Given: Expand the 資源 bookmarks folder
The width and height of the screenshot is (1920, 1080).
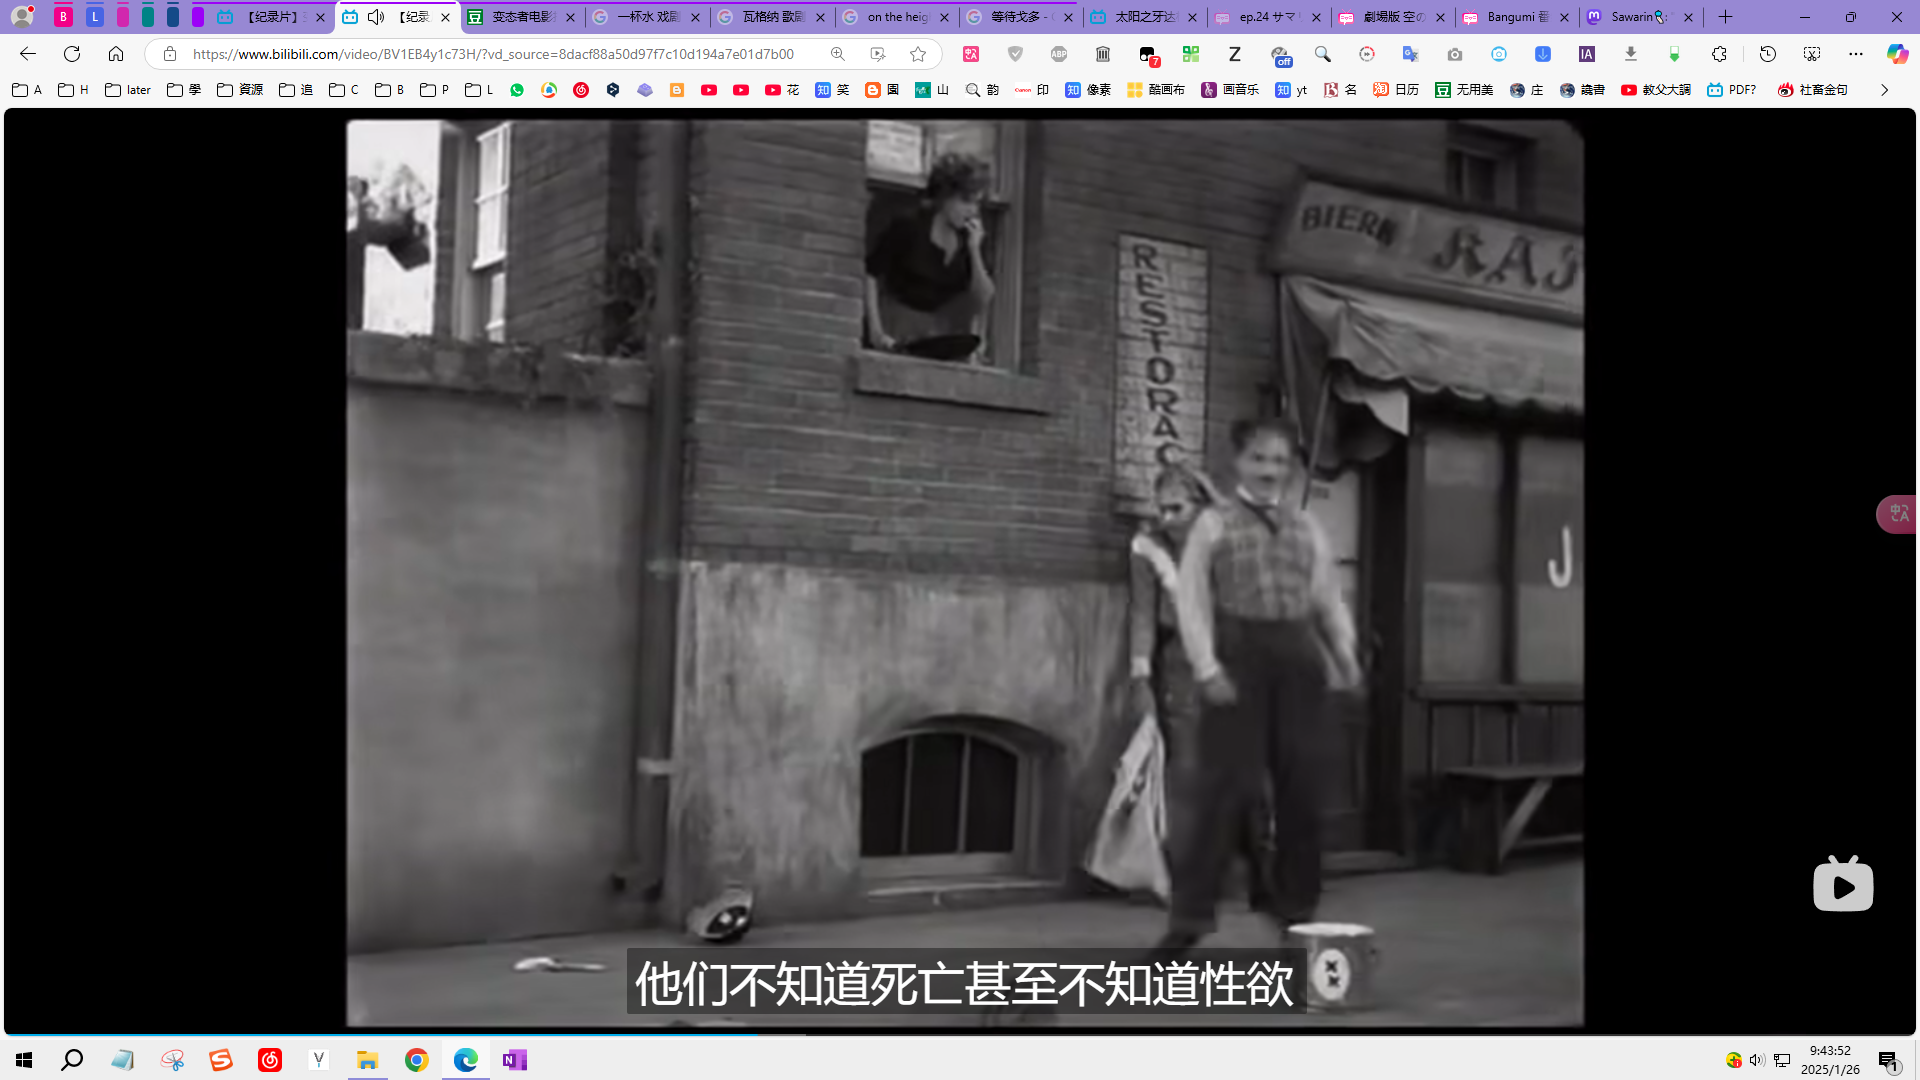Looking at the screenshot, I should [240, 90].
